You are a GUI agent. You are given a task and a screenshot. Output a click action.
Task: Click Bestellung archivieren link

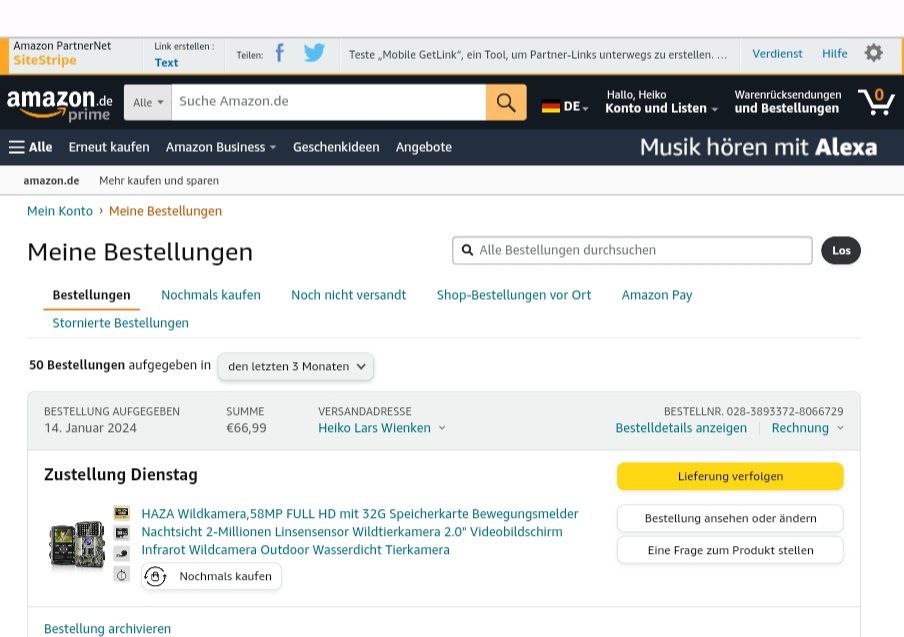pos(107,629)
